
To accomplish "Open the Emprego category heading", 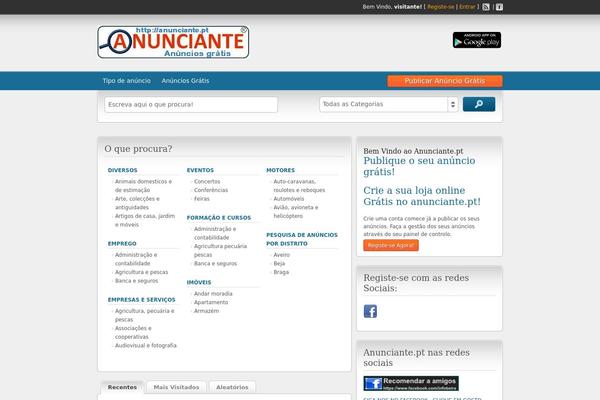I will tap(122, 244).
